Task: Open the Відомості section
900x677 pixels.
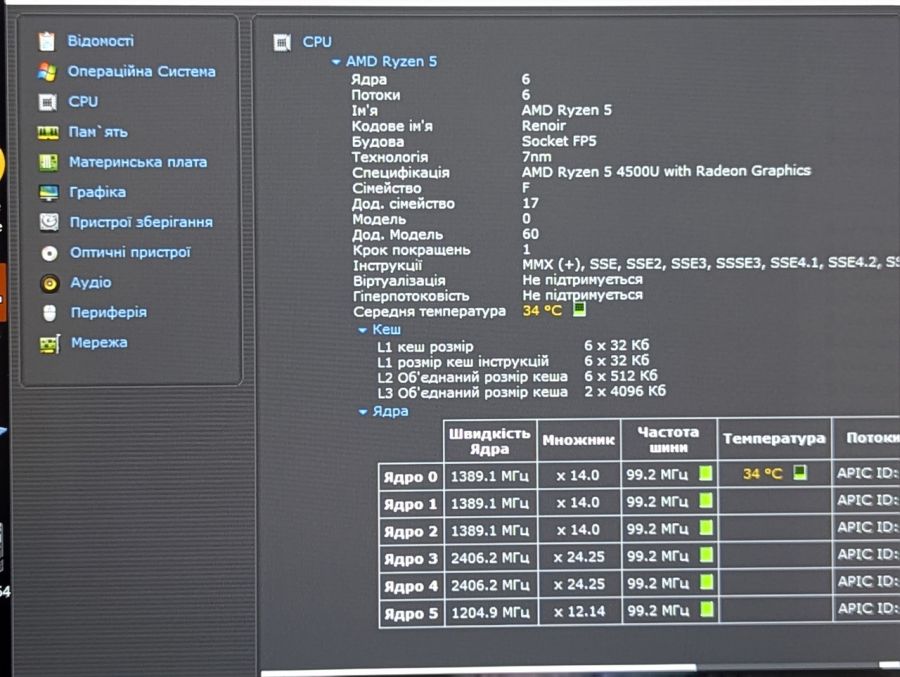Action: 100,41
